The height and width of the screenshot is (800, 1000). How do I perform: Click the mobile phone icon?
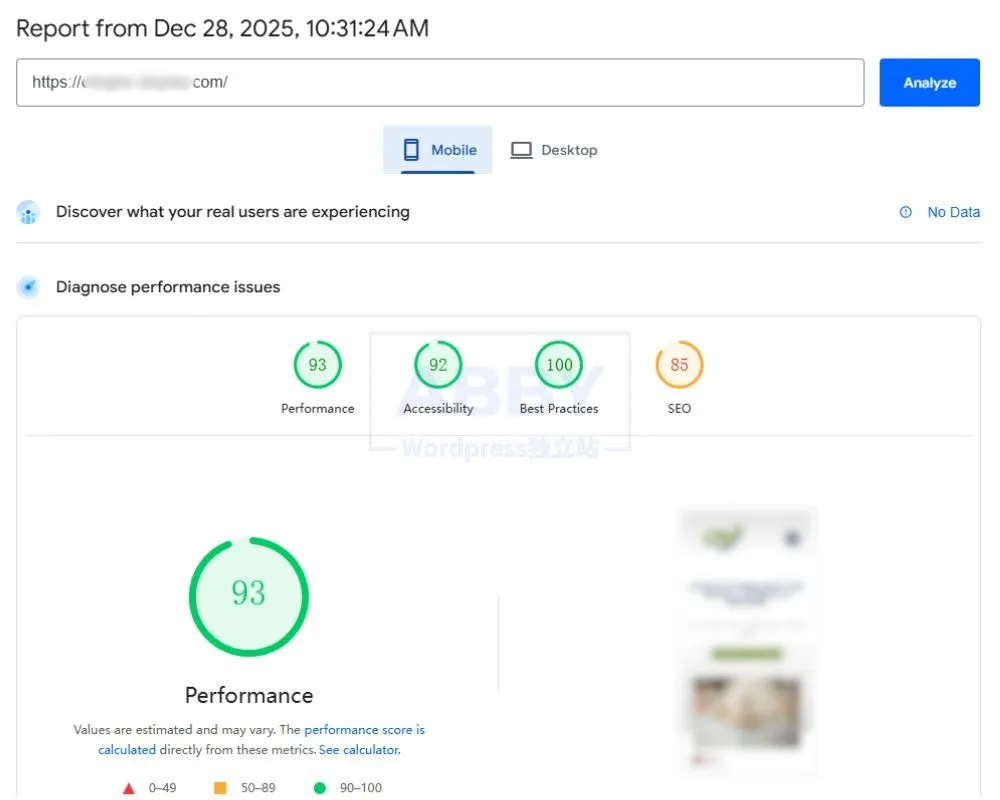click(410, 150)
